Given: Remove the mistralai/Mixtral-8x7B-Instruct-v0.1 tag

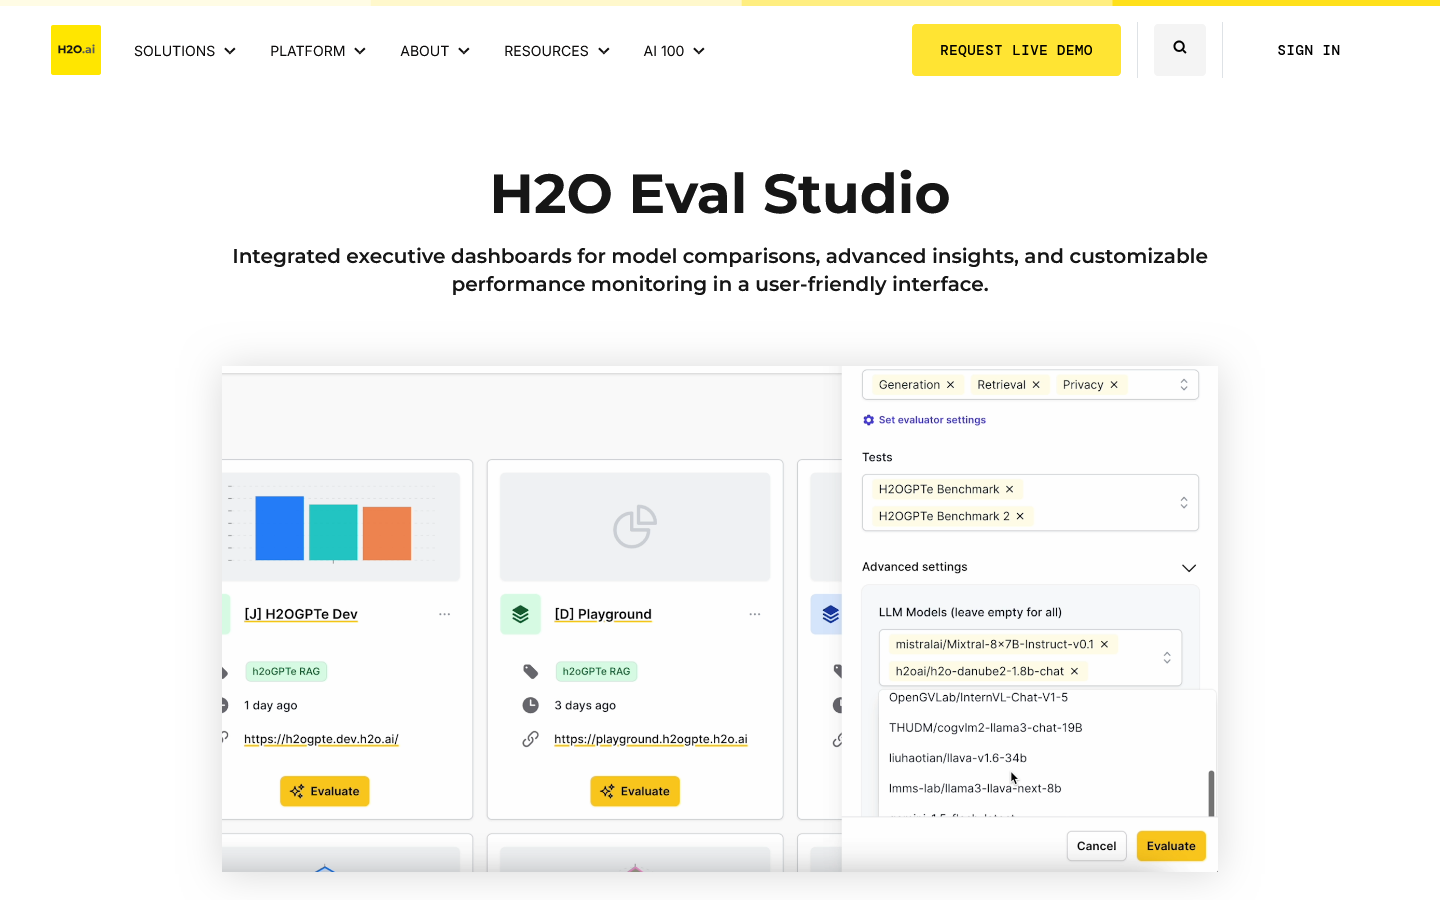Looking at the screenshot, I should [x=1104, y=644].
